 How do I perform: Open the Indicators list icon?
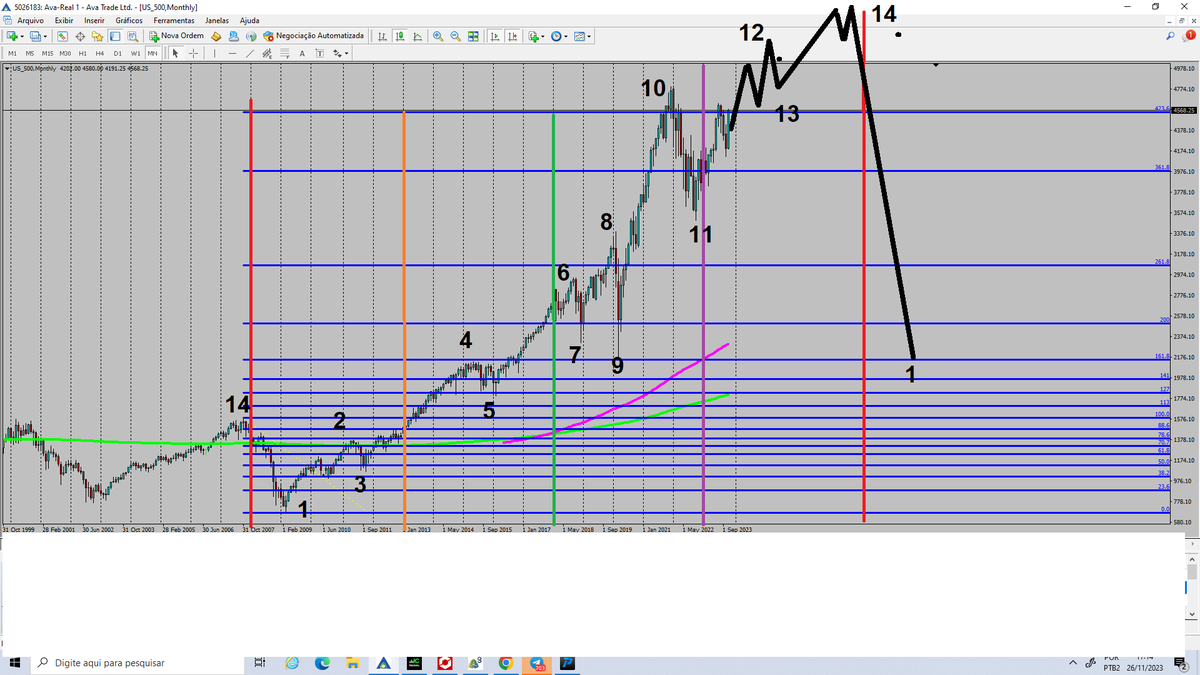pos(534,36)
